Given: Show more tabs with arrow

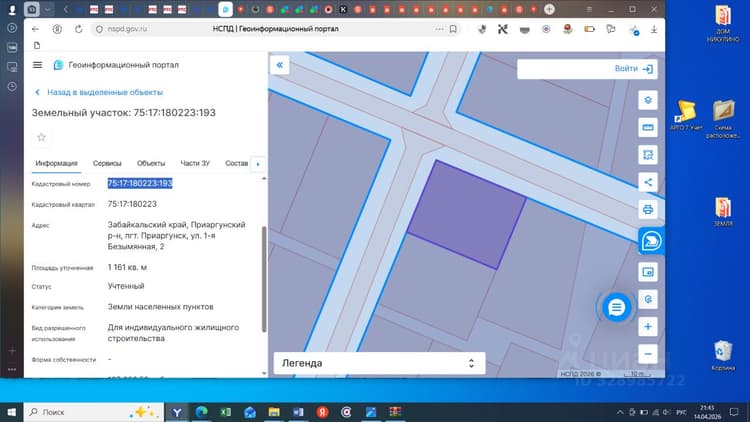Looking at the screenshot, I should point(258,164).
